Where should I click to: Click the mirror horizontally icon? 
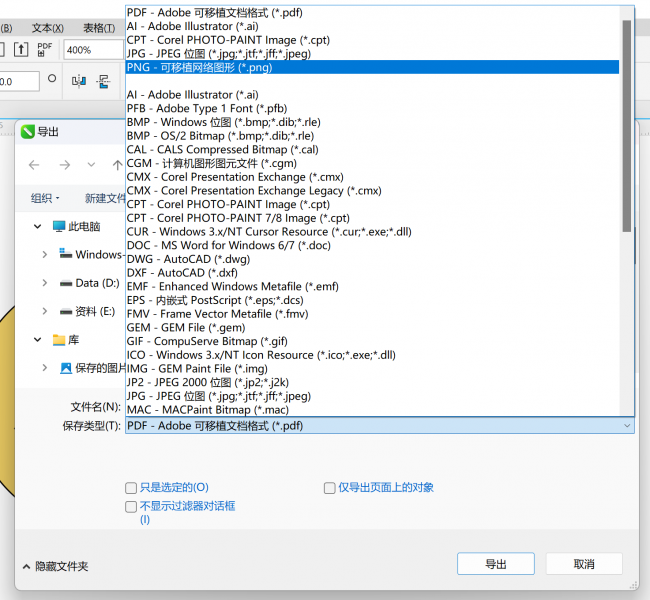(x=79, y=81)
